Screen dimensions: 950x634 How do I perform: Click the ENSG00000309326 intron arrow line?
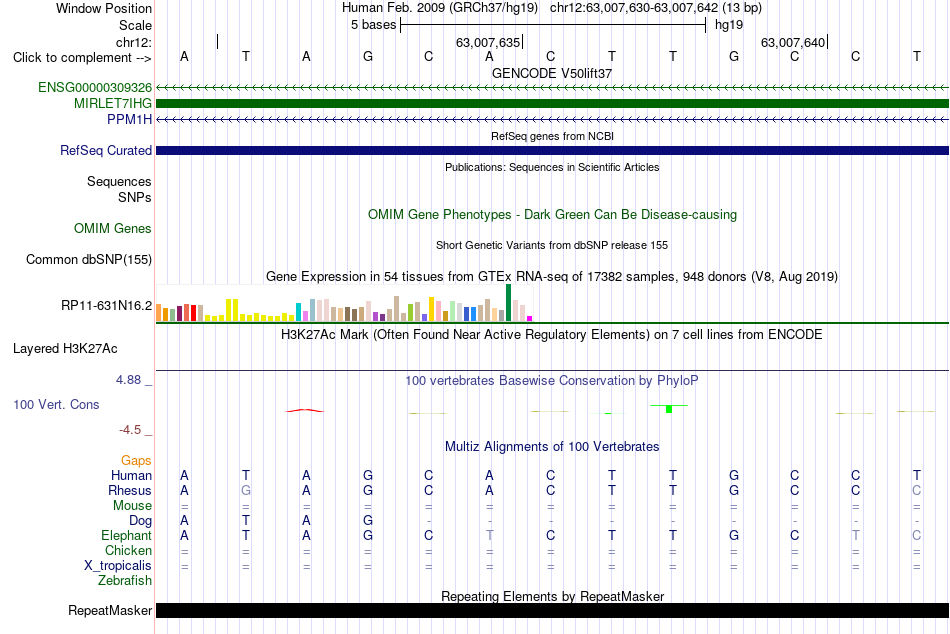pyautogui.click(x=552, y=88)
